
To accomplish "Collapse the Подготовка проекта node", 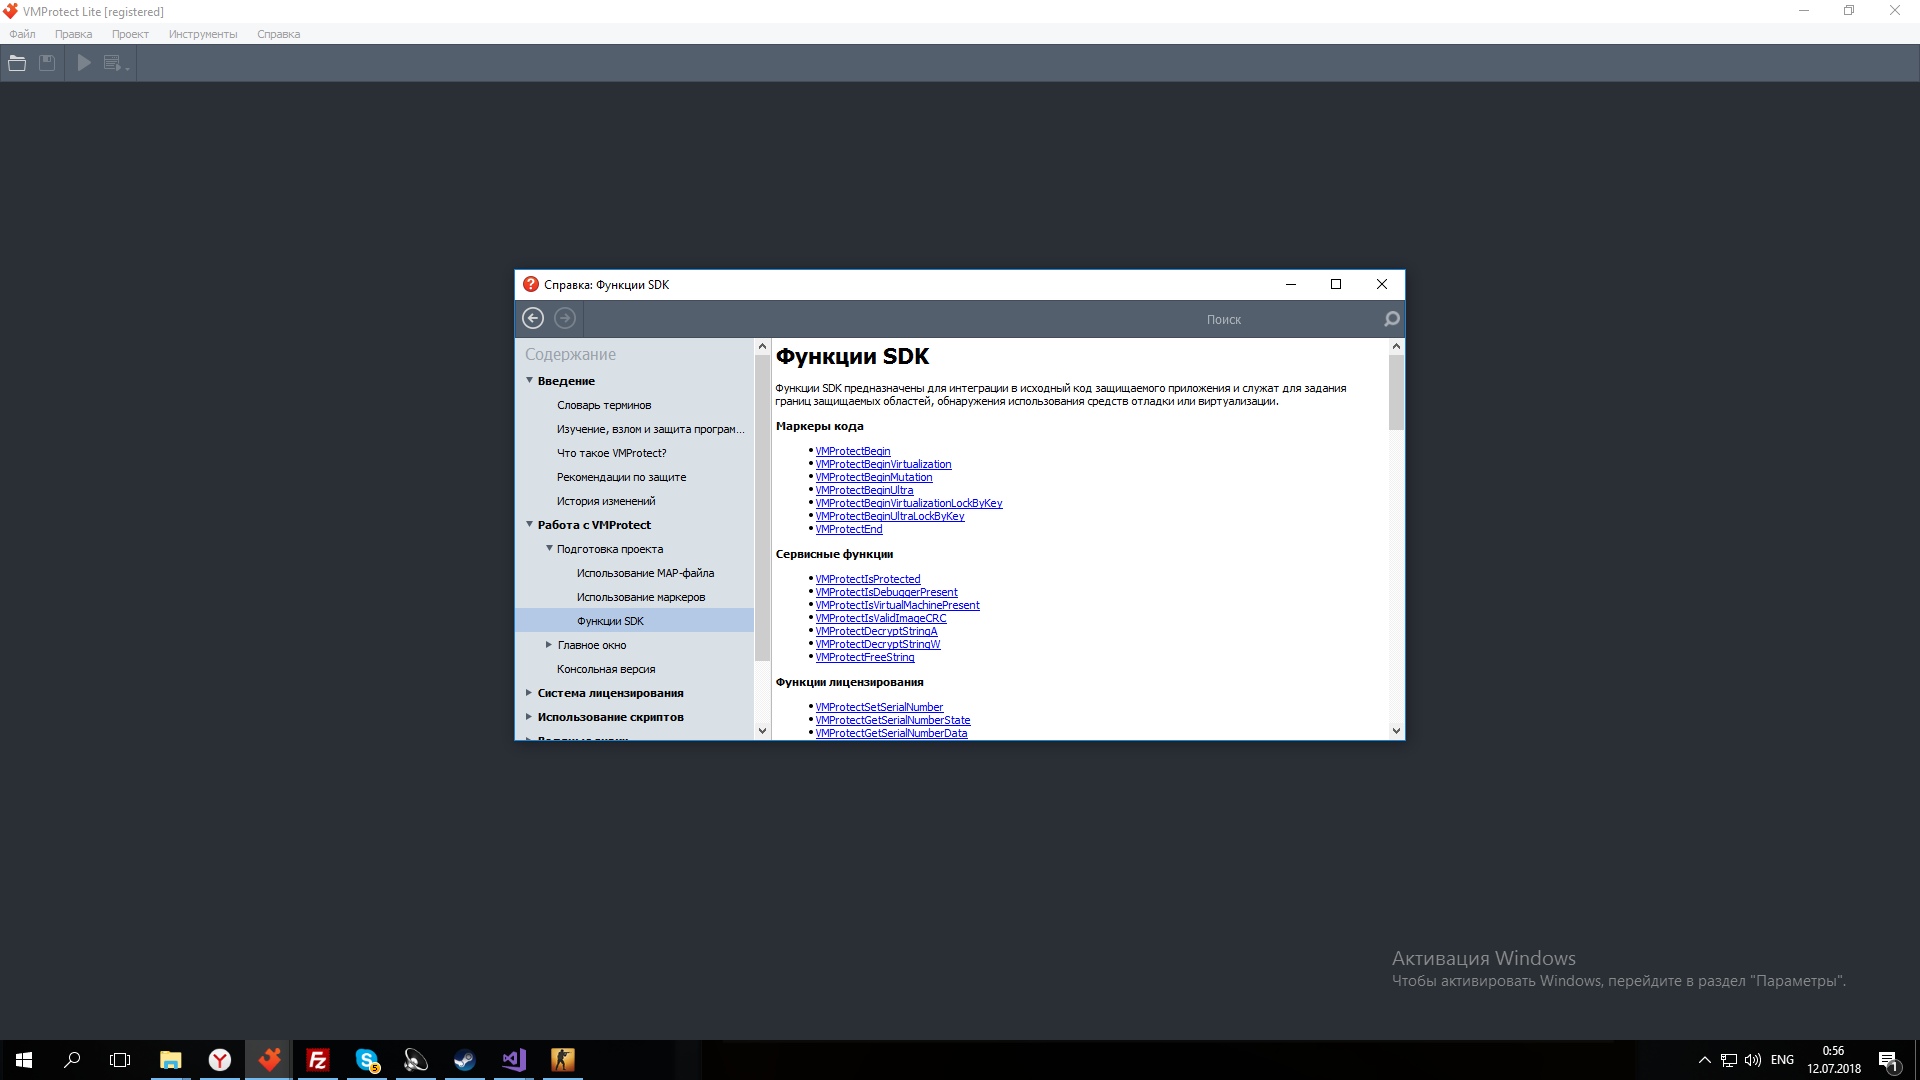I will point(549,548).
